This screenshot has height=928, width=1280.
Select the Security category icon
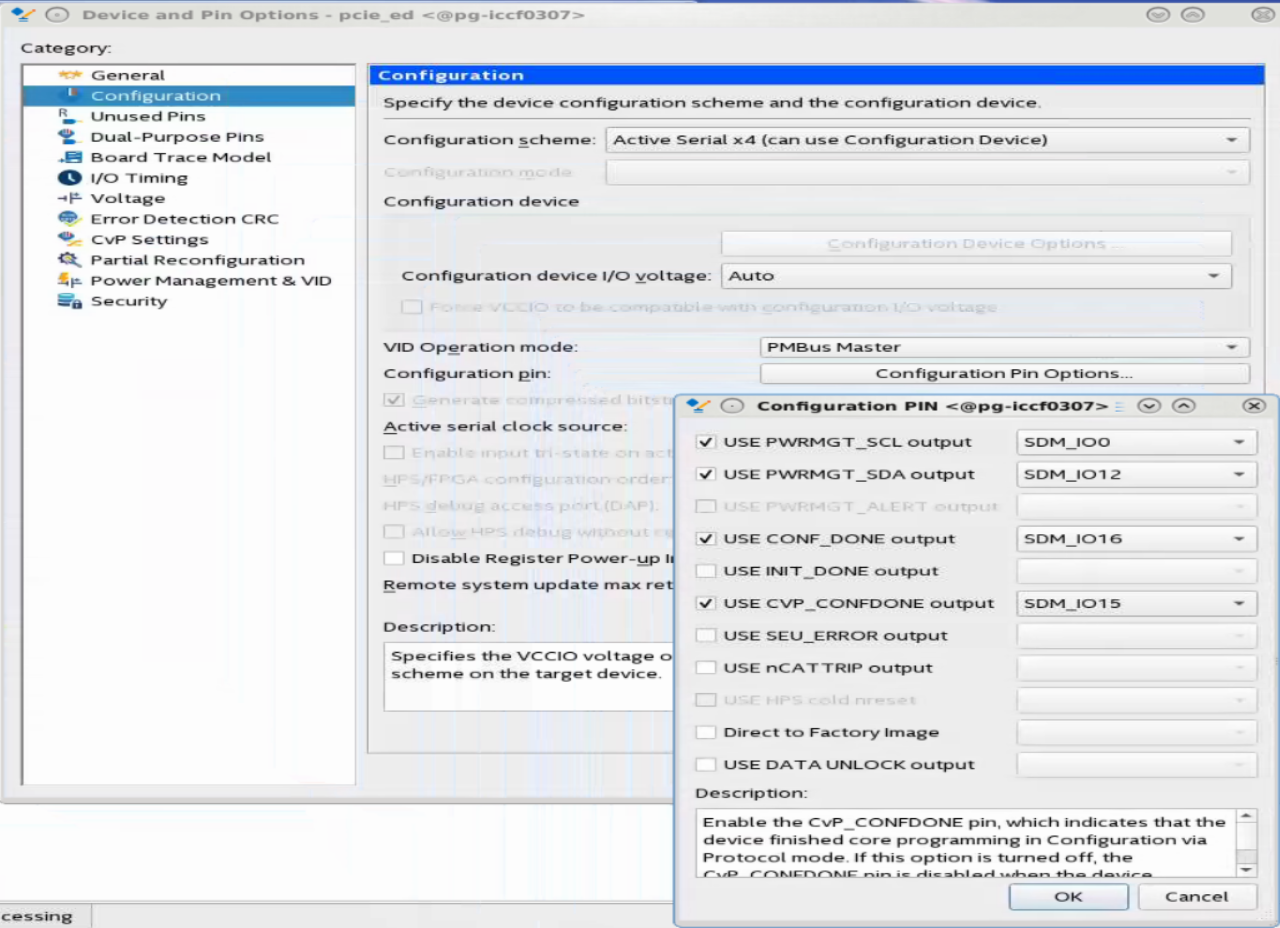pos(69,301)
